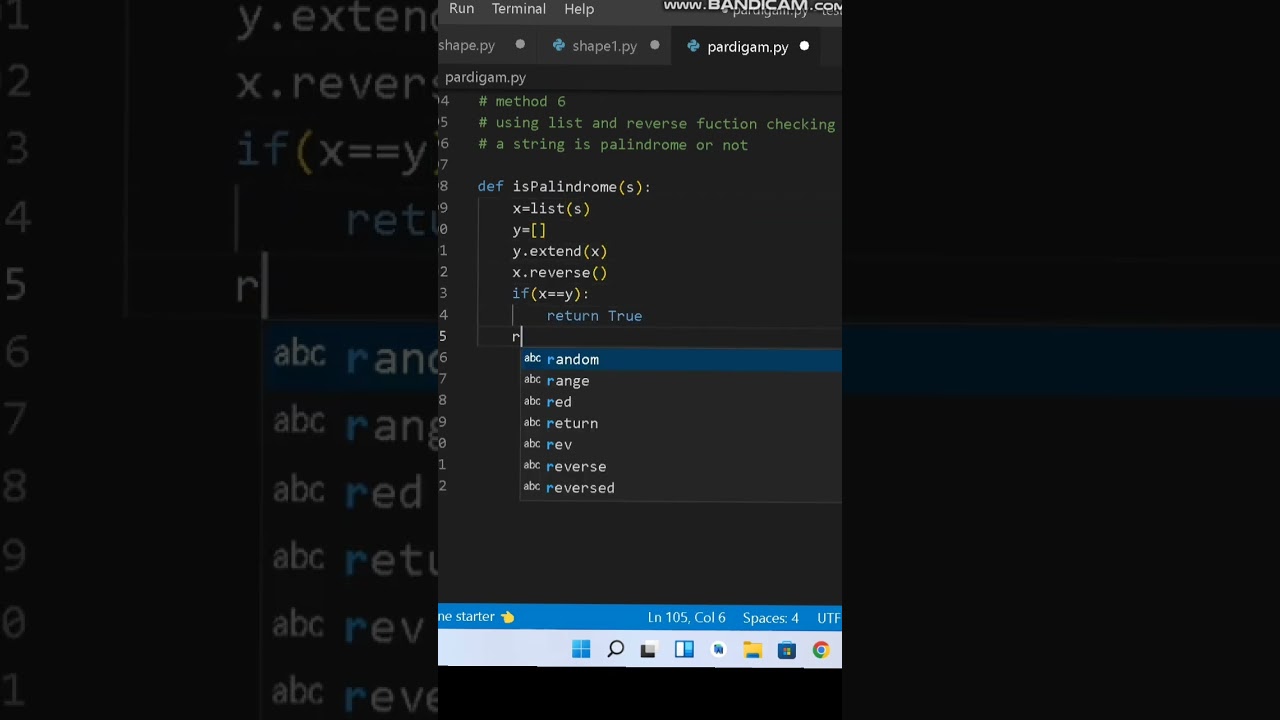
Task: Switch to the shape.py tab
Action: tap(467, 46)
